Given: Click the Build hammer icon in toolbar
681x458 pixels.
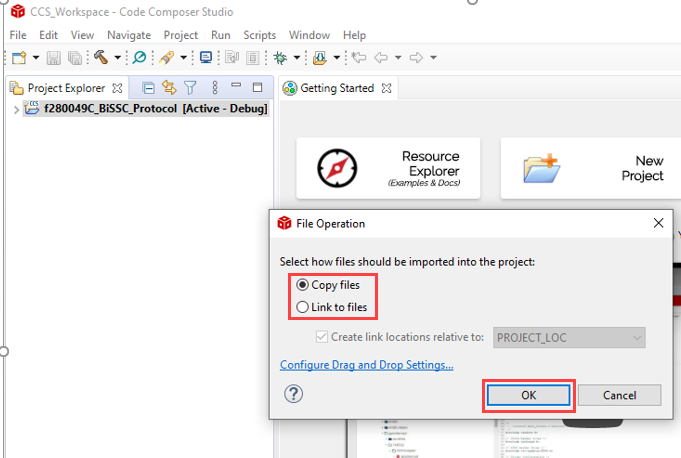Looking at the screenshot, I should tap(101, 58).
